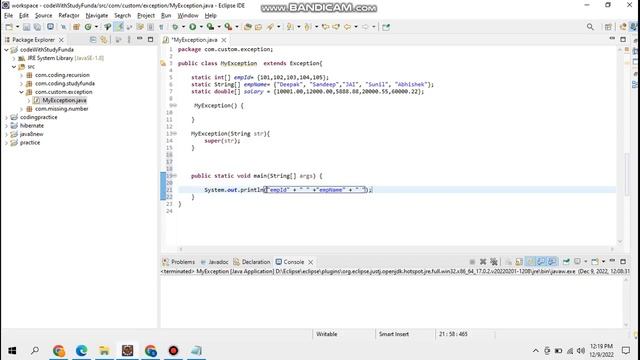Toggle Show Console on Standard Error change
Viewport: 640px width, 360px height.
[x=552, y=262]
